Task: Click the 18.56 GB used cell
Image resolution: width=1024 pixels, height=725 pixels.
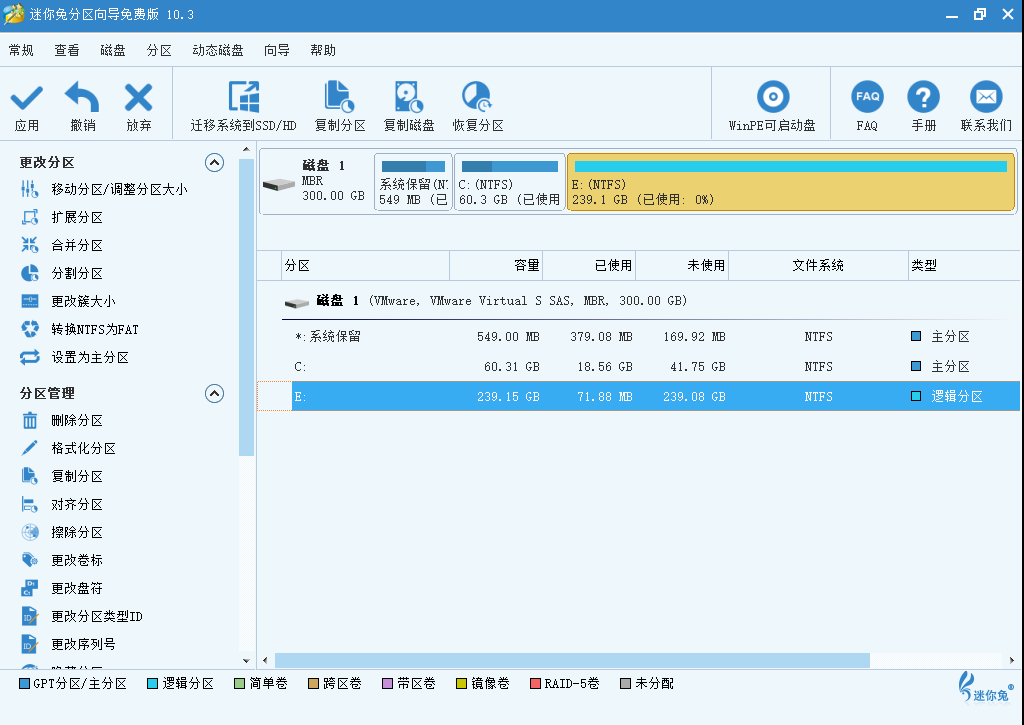Action: [605, 367]
